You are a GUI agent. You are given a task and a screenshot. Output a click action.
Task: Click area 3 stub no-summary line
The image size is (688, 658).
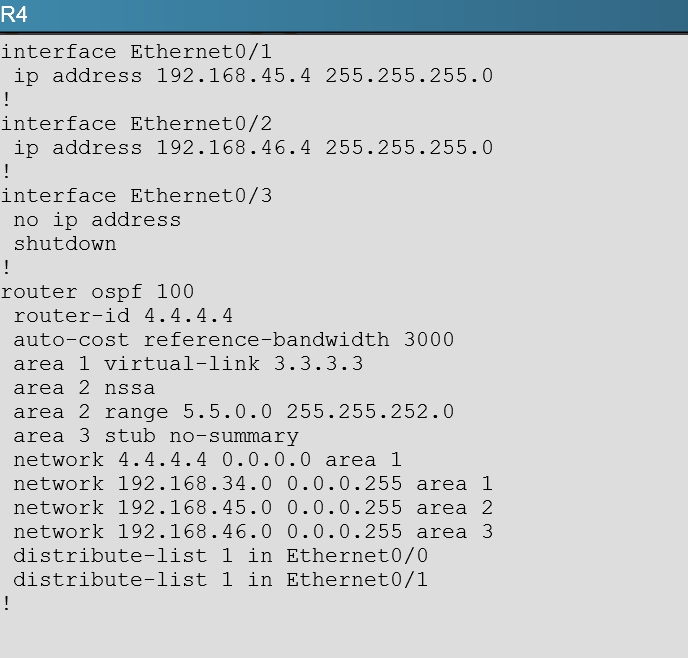156,436
